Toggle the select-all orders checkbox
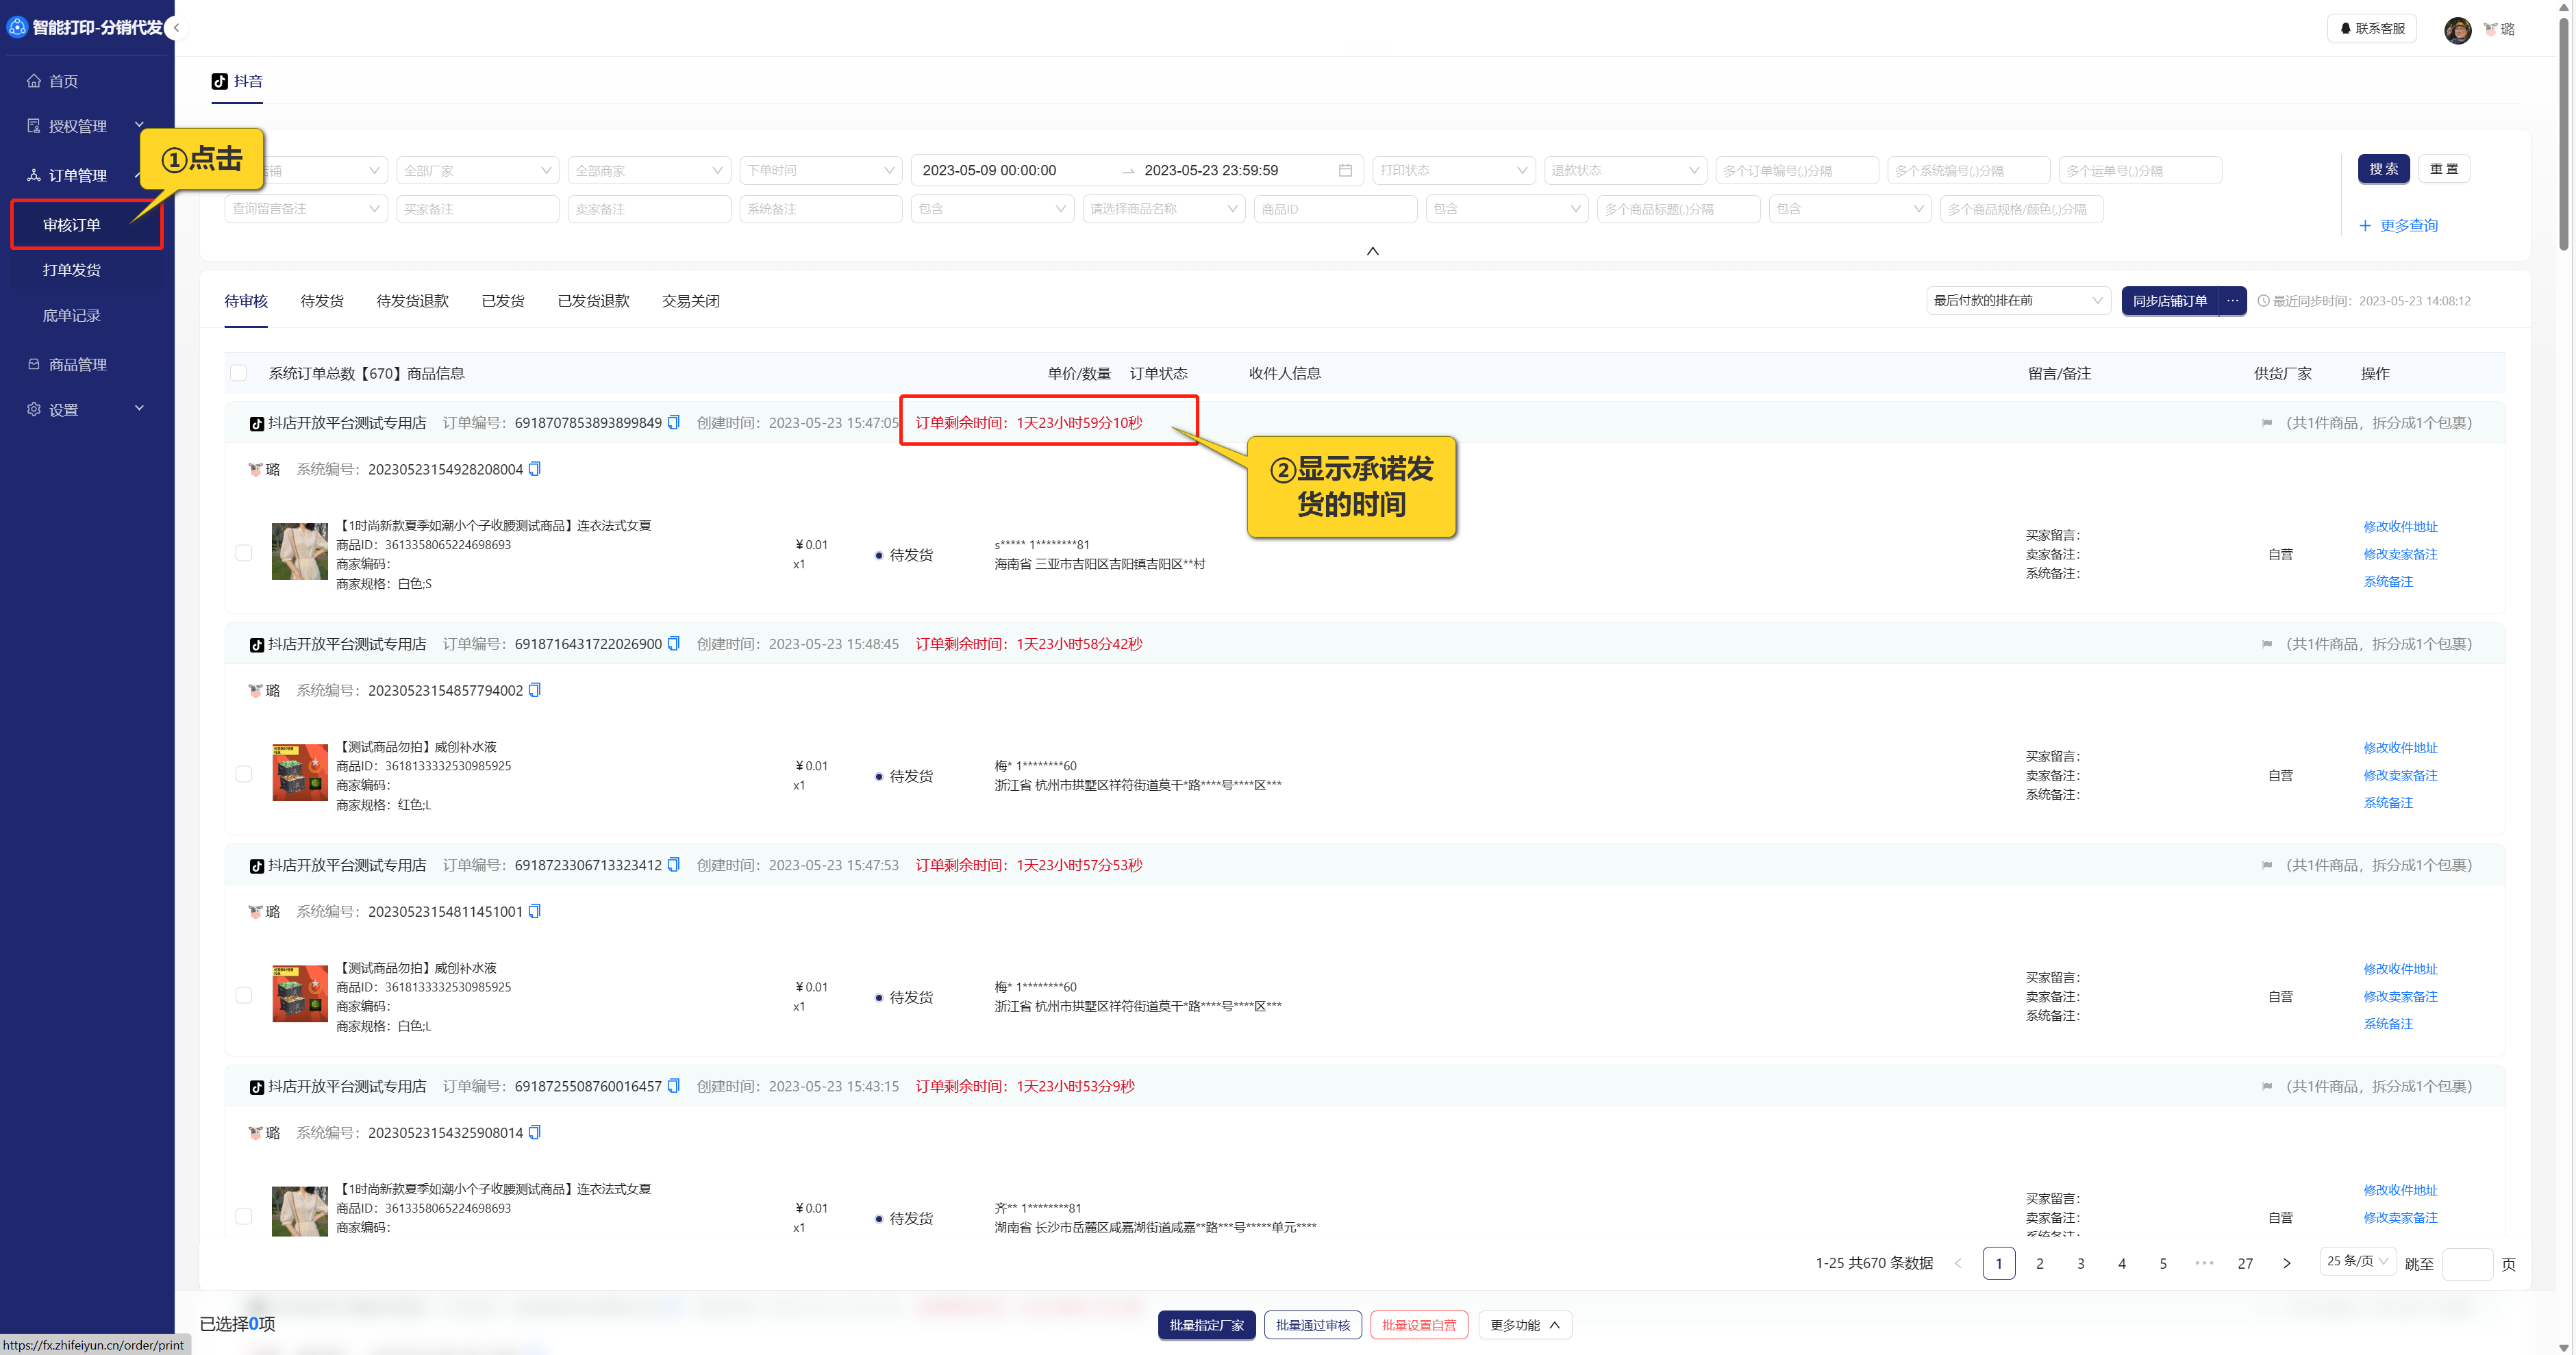 click(x=238, y=373)
